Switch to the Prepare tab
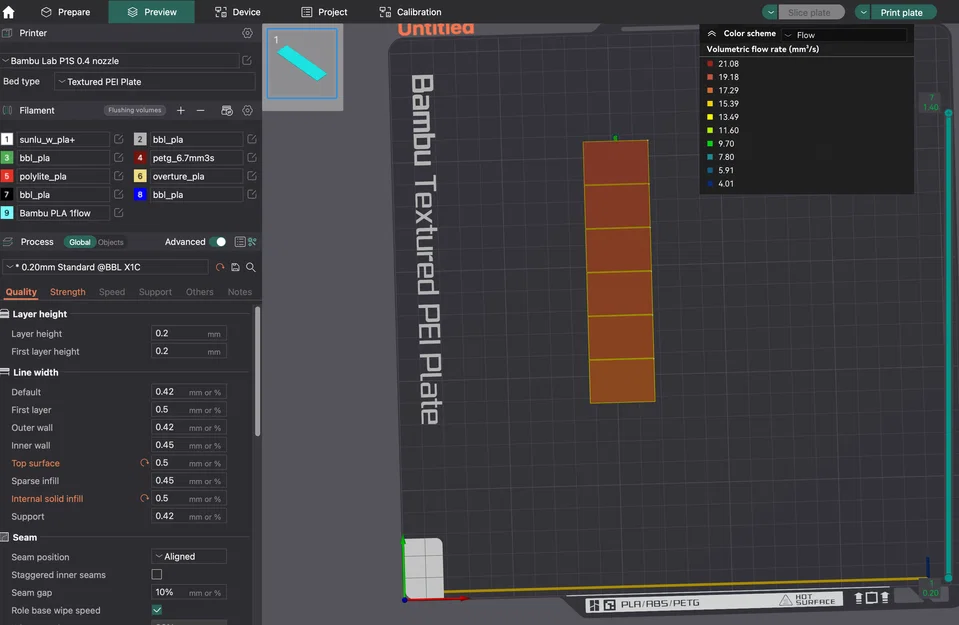The image size is (959, 625). pos(65,12)
